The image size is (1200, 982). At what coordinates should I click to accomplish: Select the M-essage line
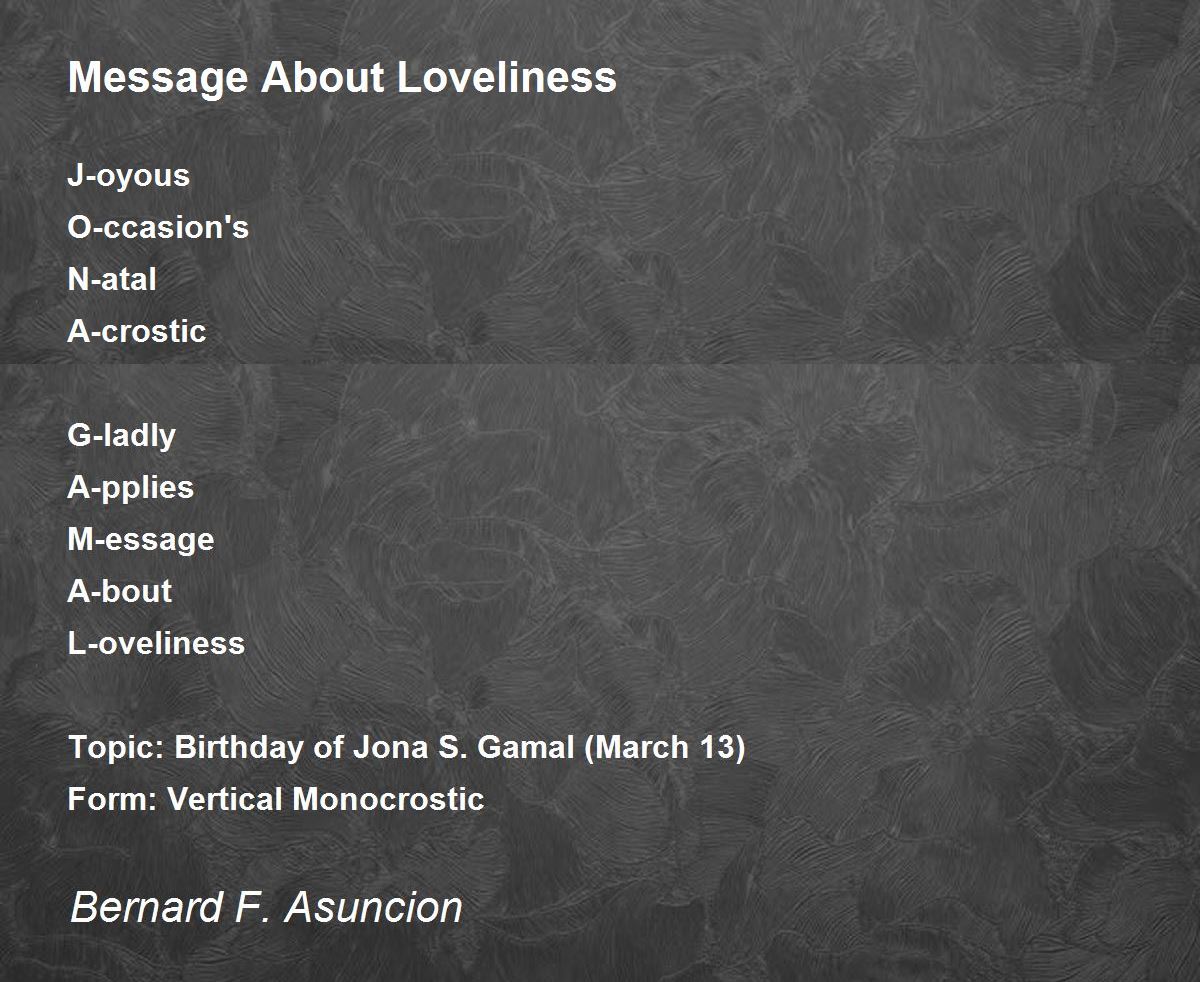click(x=141, y=540)
